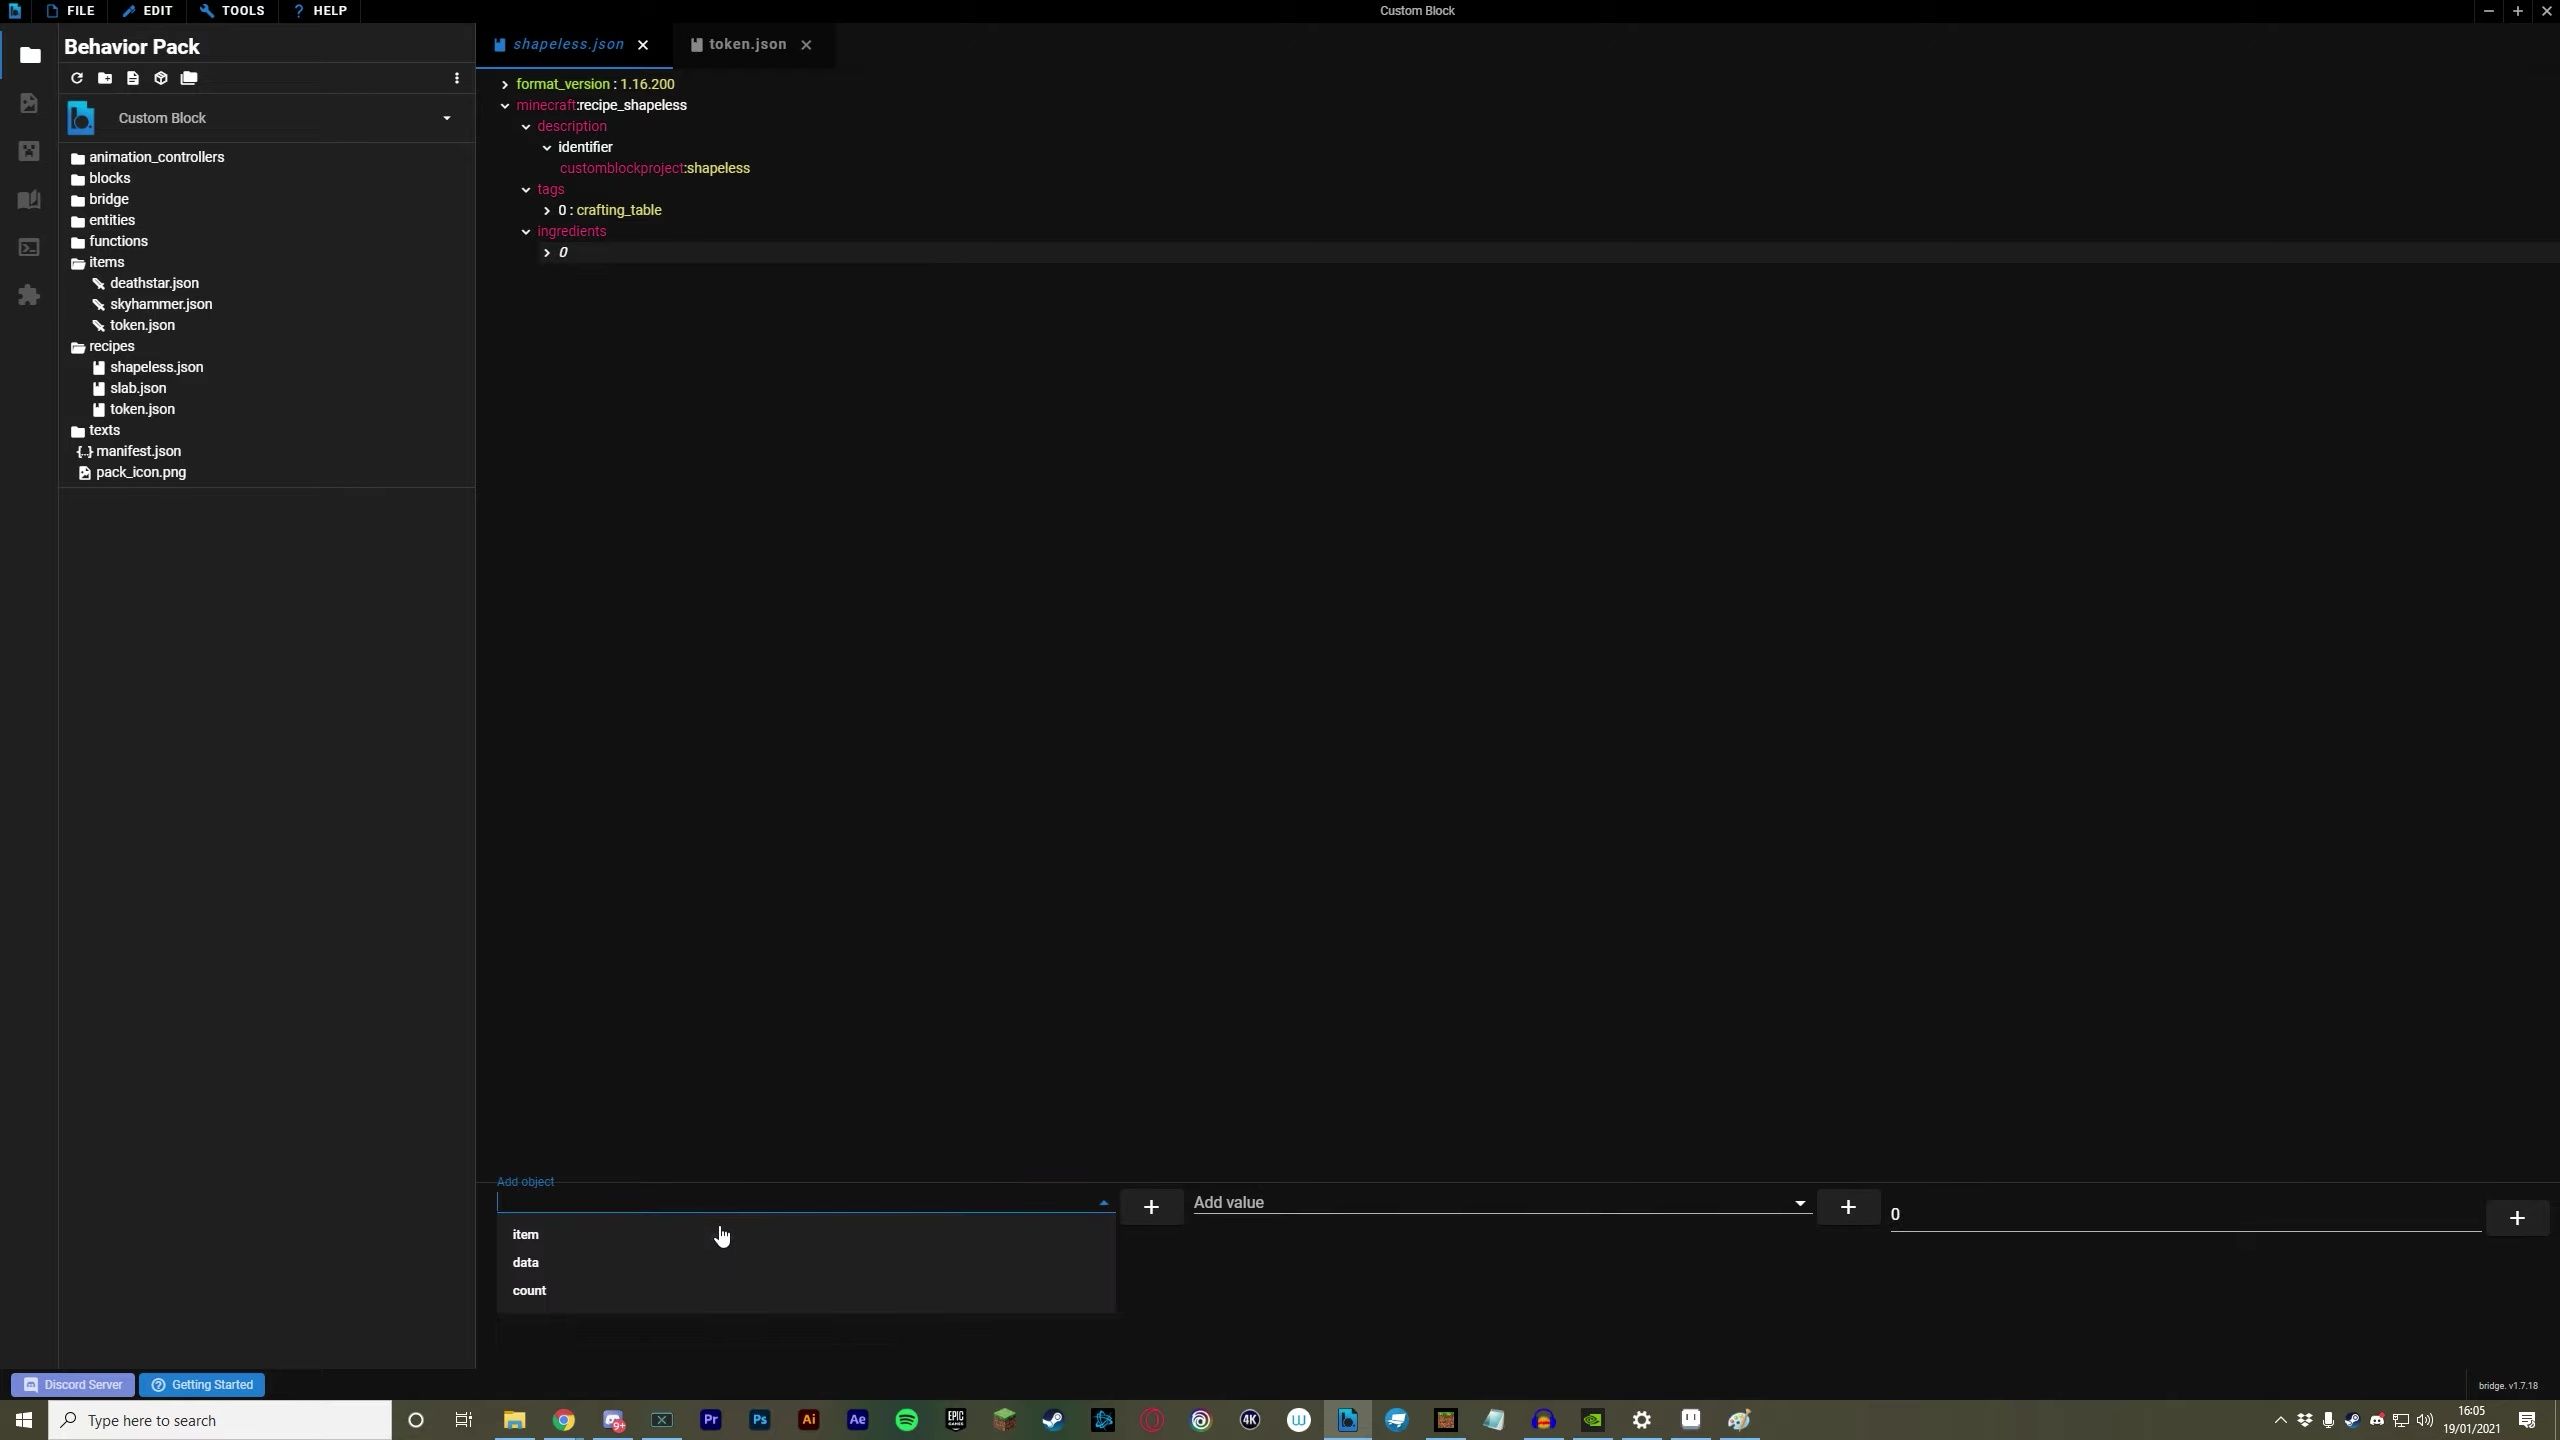This screenshot has height=1440, width=2560.
Task: Open the debug log terminal sidebar icon
Action: pyautogui.click(x=29, y=247)
